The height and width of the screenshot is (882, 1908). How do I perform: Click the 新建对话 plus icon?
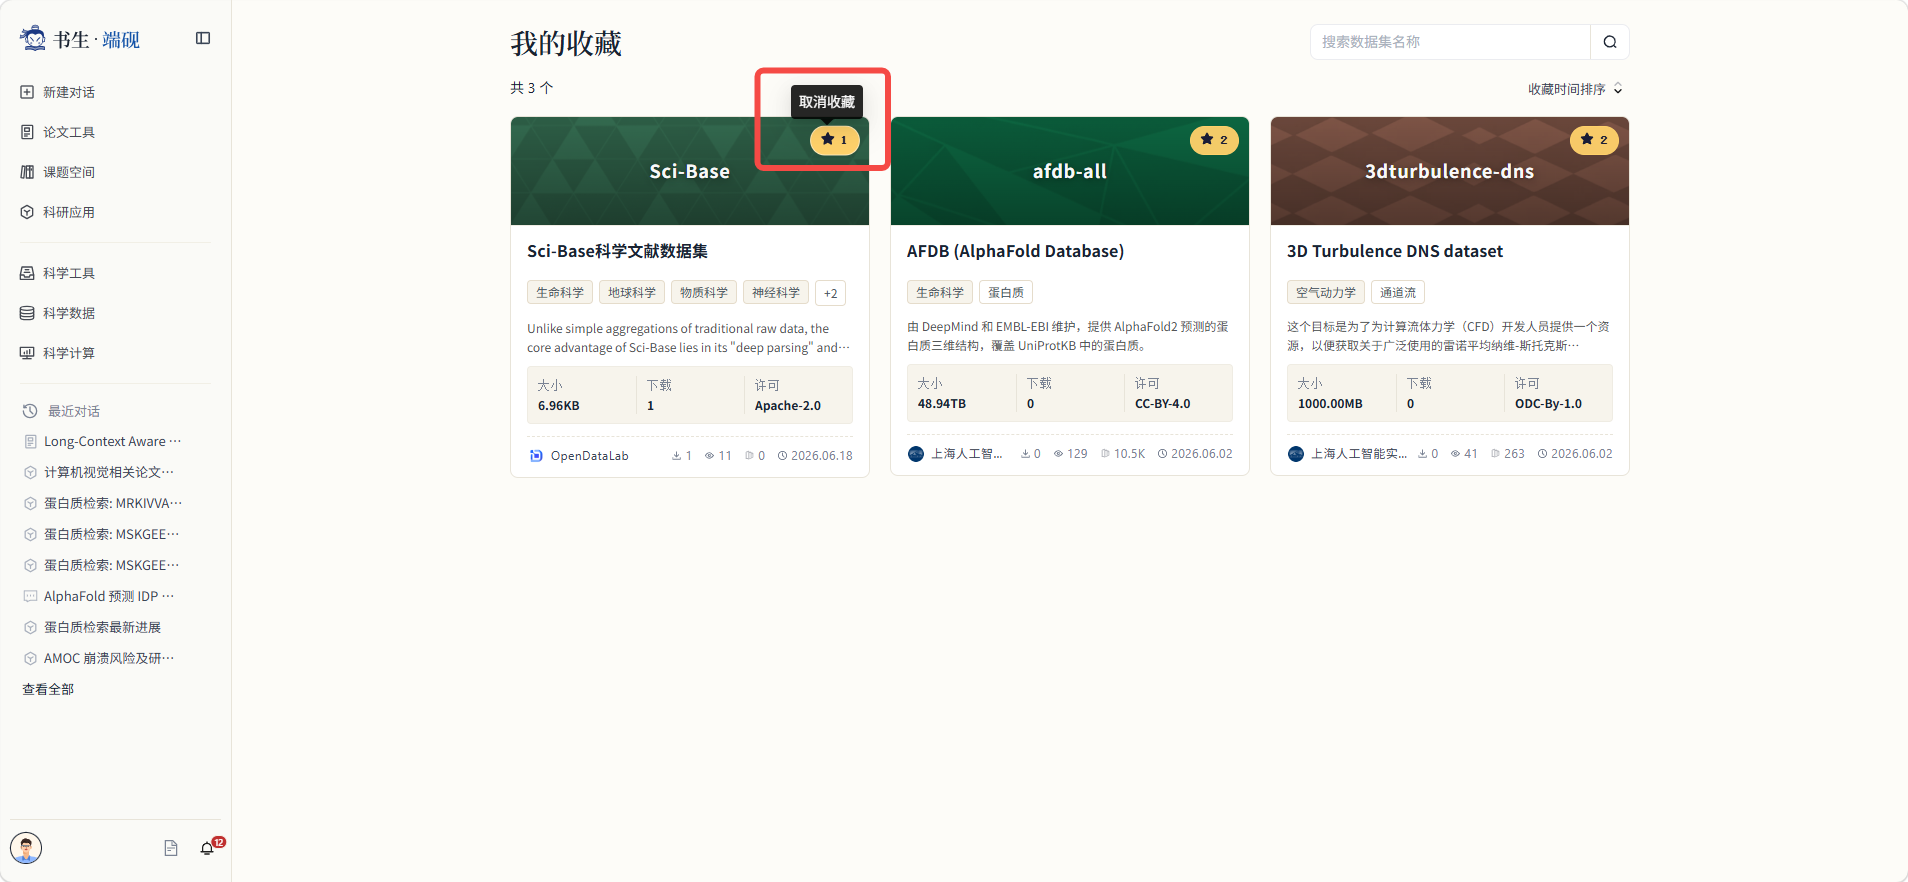pyautogui.click(x=27, y=92)
